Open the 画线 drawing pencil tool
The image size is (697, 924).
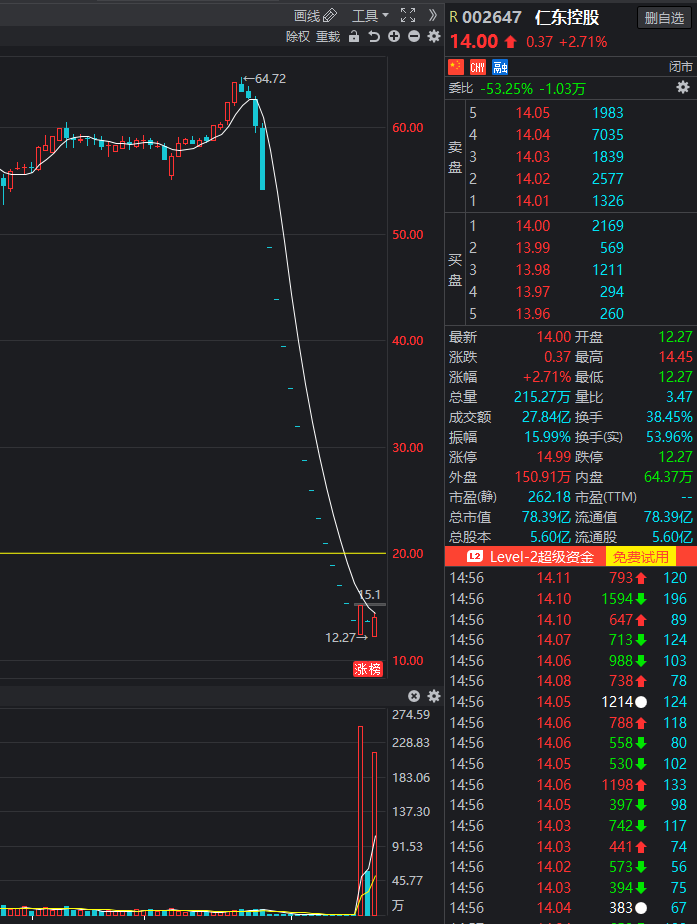[315, 15]
